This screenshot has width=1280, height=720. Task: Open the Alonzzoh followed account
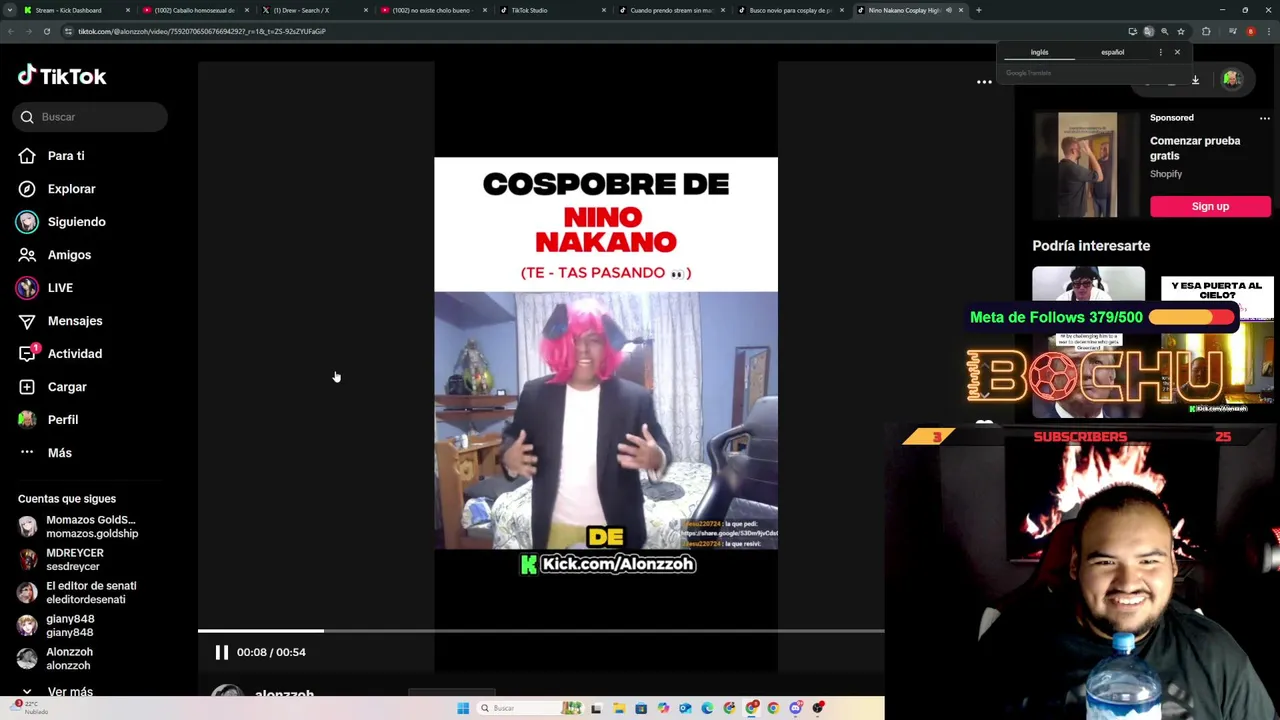point(57,658)
